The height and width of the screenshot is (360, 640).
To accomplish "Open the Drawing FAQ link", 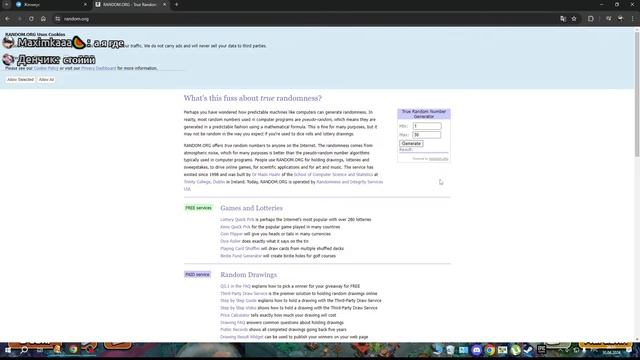I will tap(233, 323).
